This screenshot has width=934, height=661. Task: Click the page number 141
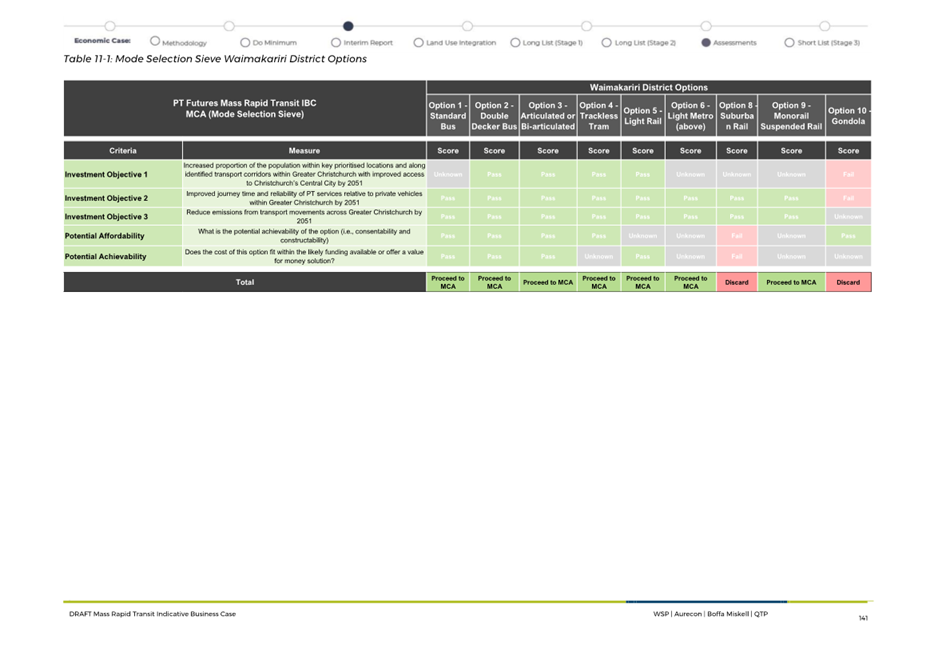click(863, 618)
